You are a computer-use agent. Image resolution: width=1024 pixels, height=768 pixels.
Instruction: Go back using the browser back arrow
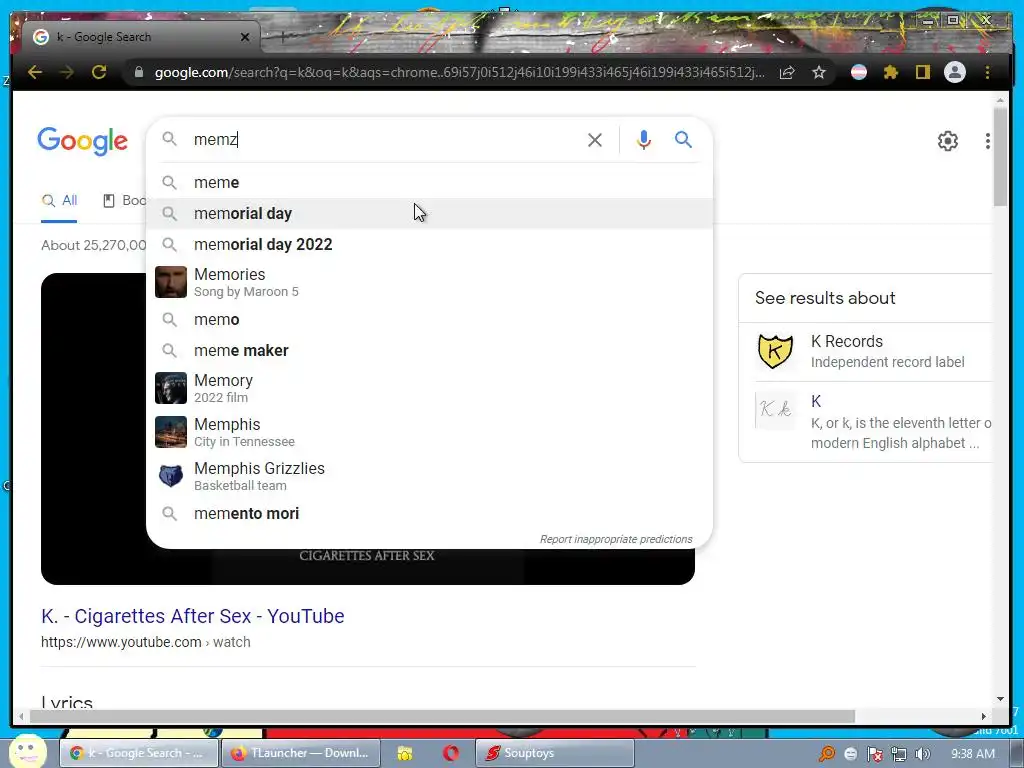pyautogui.click(x=35, y=72)
